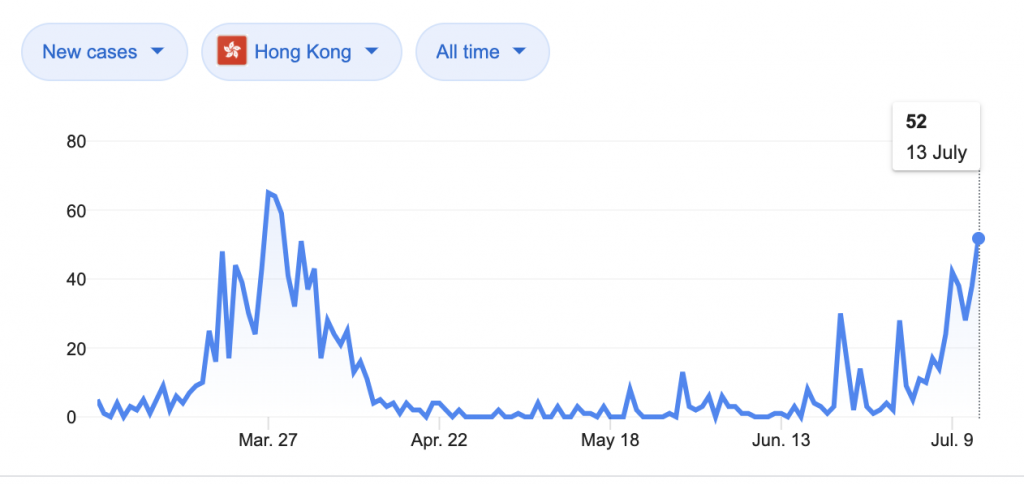Click the Jun. 13 axis label
This screenshot has height=485, width=1024.
click(x=781, y=441)
